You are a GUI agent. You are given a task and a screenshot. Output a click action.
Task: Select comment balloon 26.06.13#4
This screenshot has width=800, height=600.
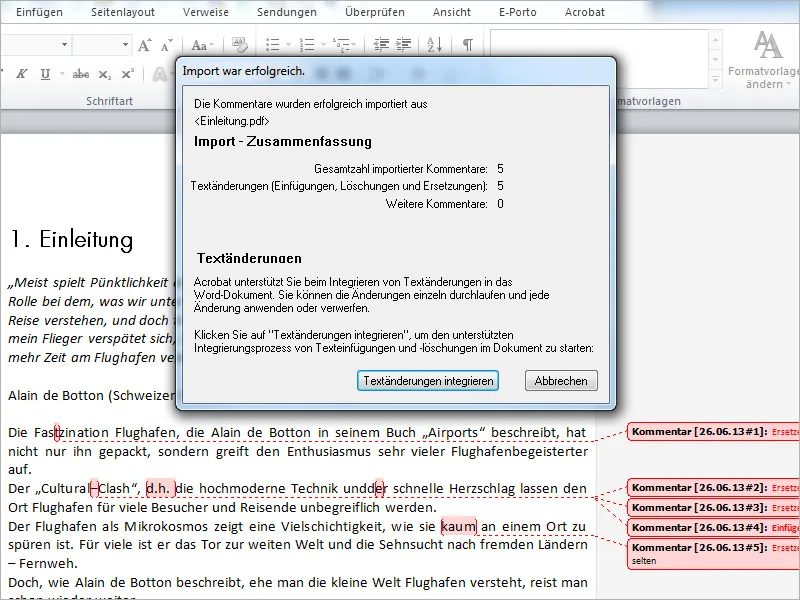coord(713,528)
